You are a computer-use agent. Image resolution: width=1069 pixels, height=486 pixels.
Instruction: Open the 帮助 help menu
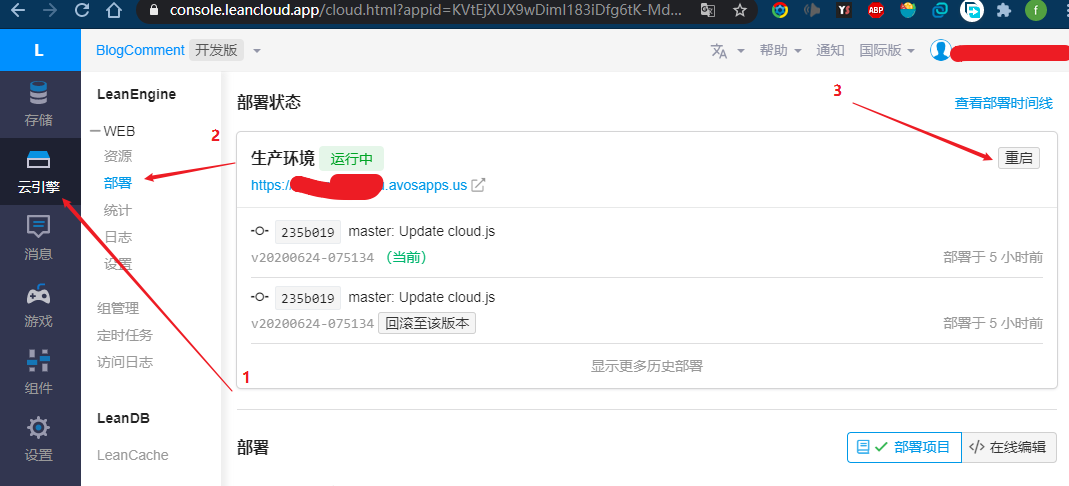(x=780, y=50)
